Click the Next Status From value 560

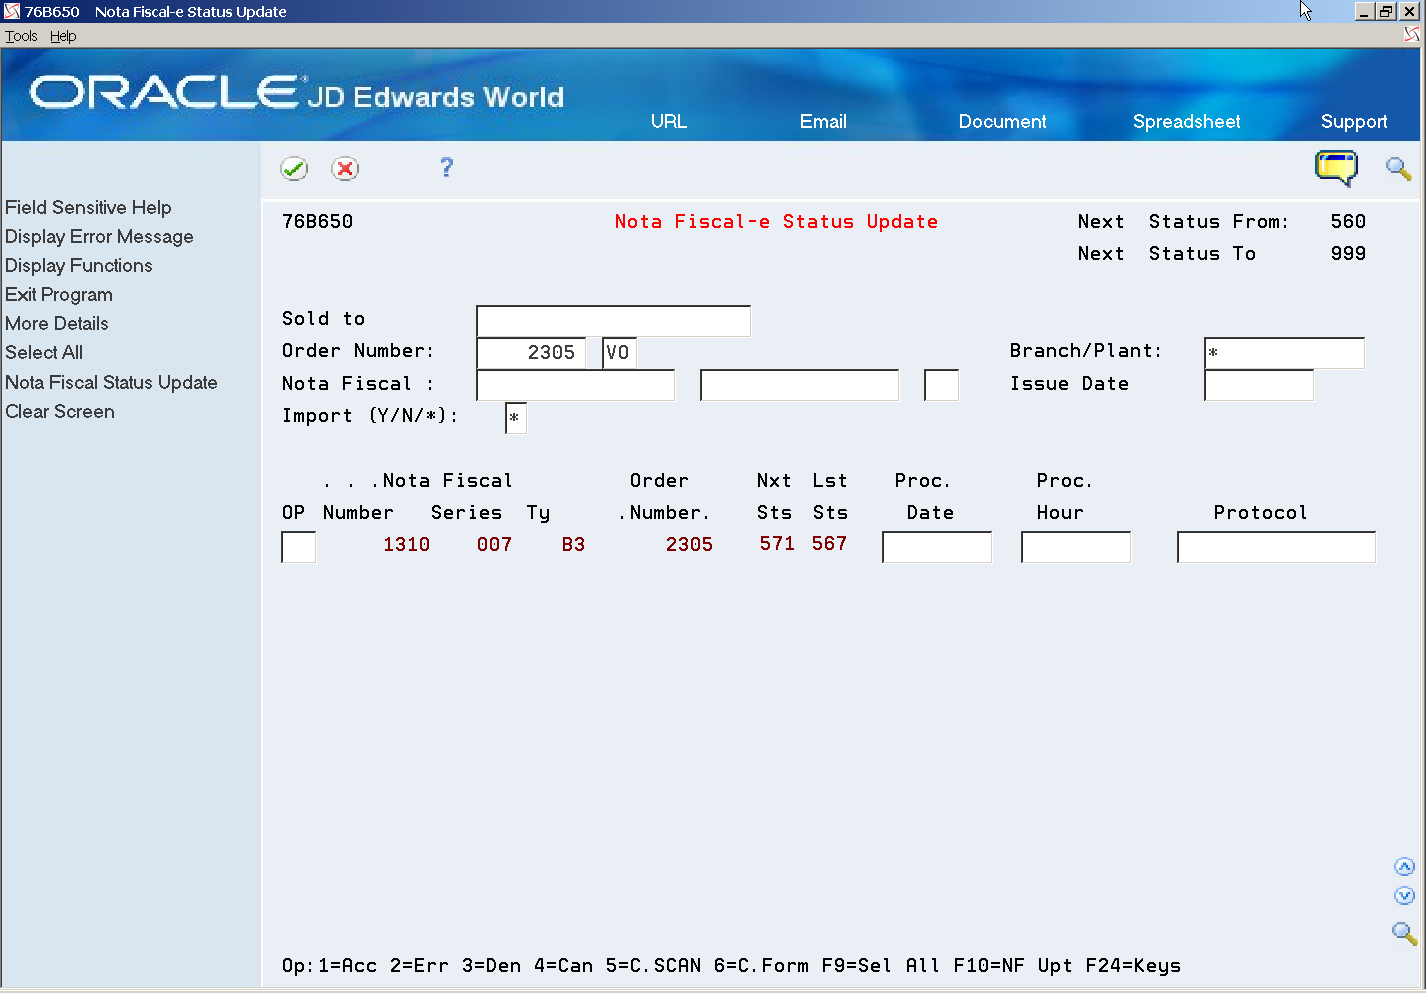pos(1348,221)
